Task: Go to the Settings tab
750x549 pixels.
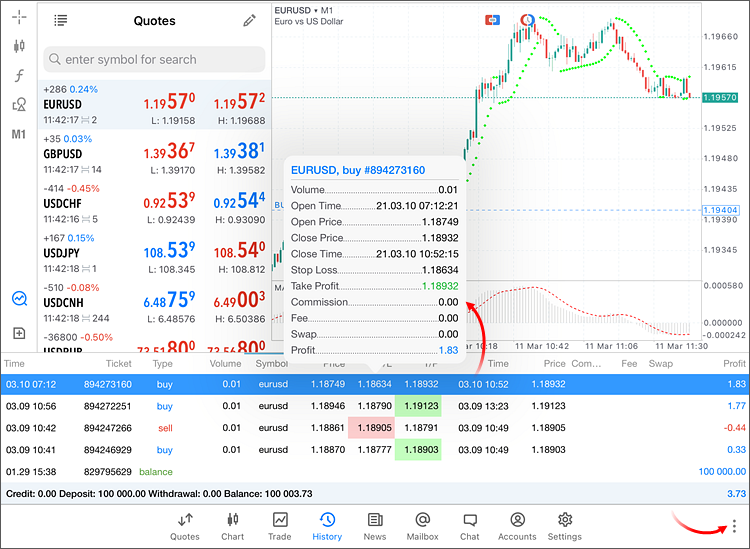Action: [565, 526]
